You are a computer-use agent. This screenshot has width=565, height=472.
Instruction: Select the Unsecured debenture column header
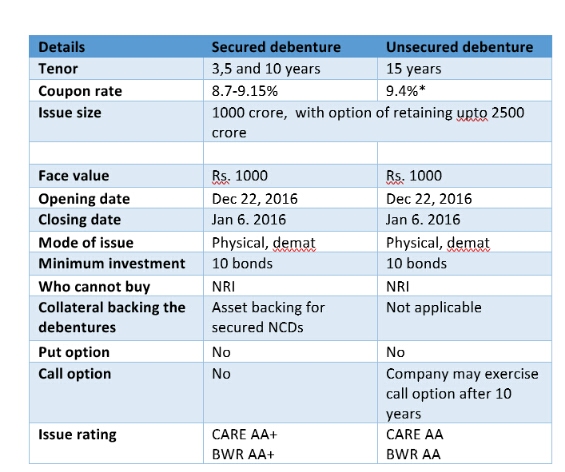(x=464, y=47)
